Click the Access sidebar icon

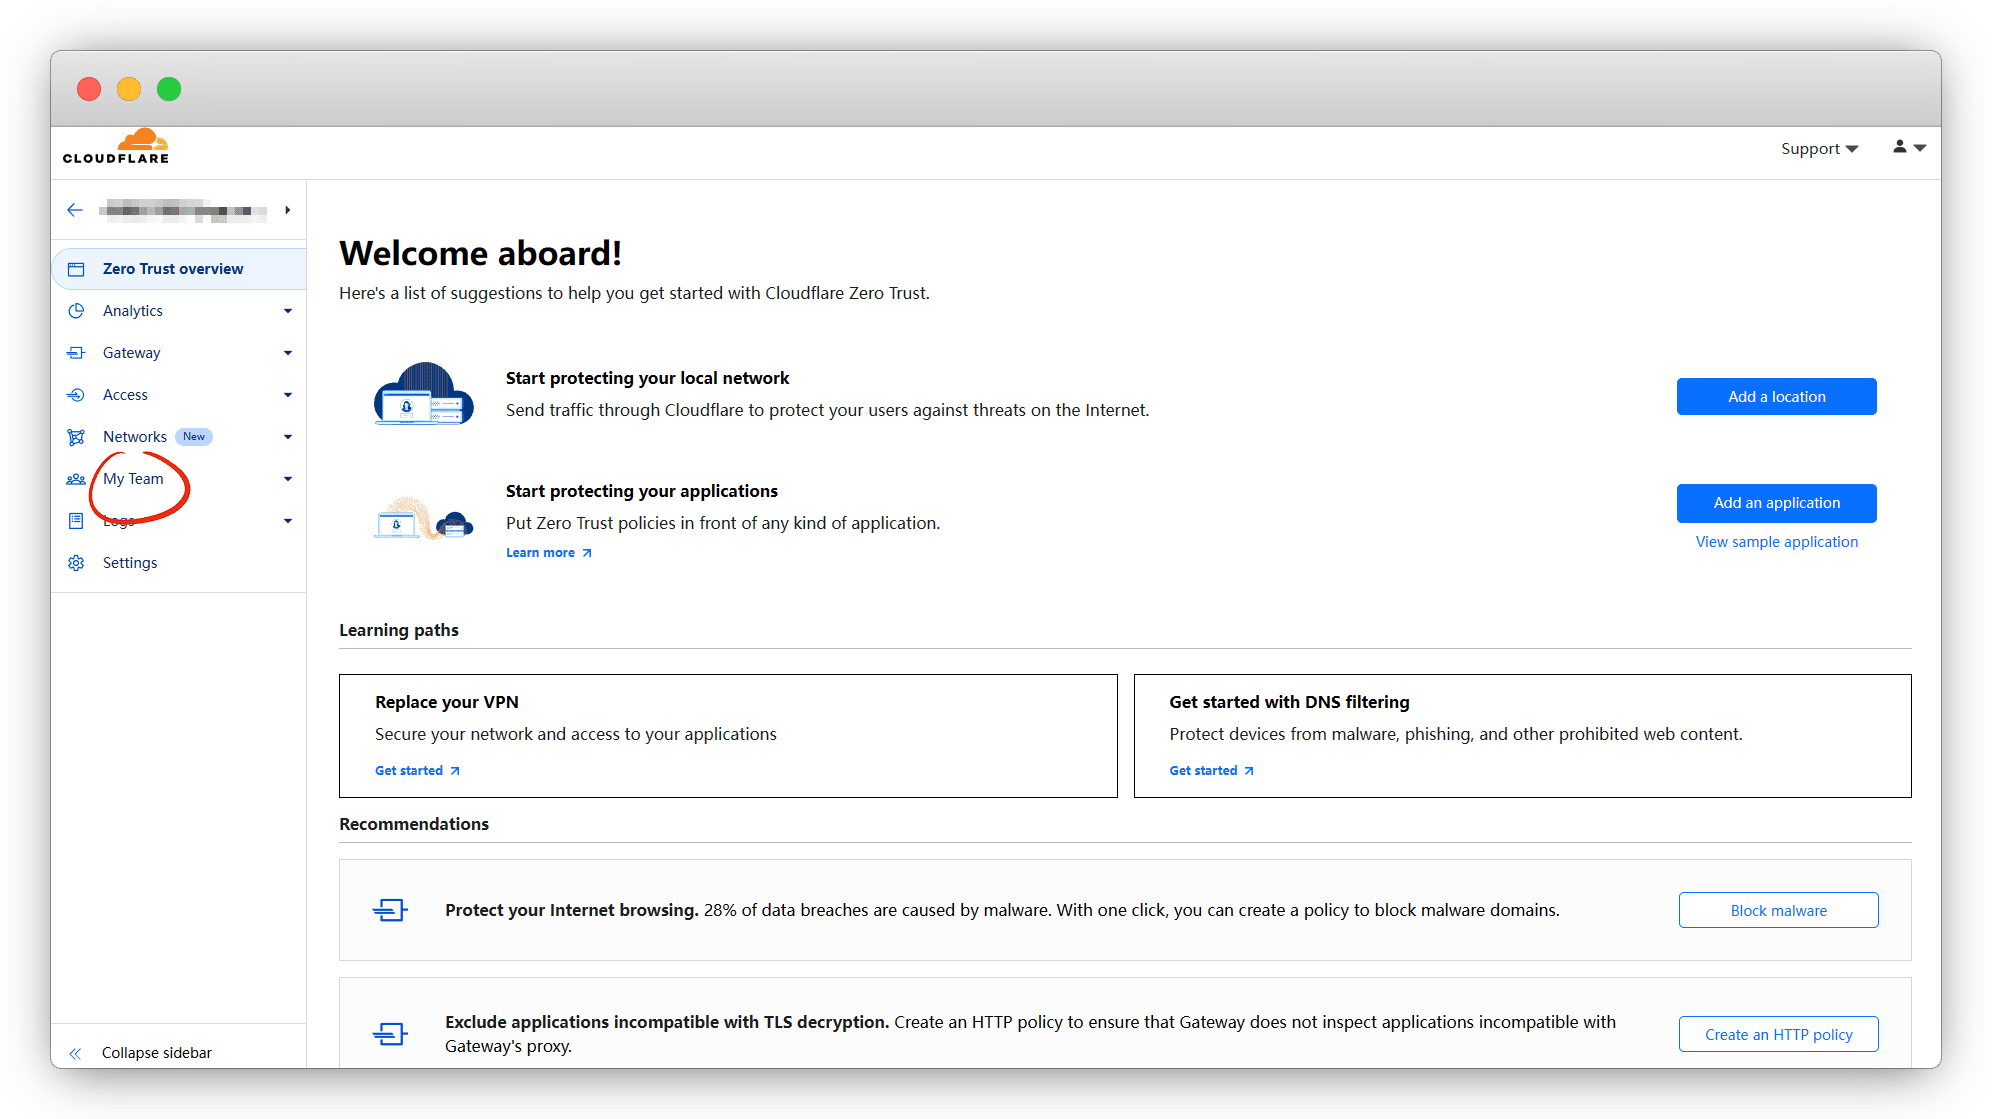coord(76,395)
